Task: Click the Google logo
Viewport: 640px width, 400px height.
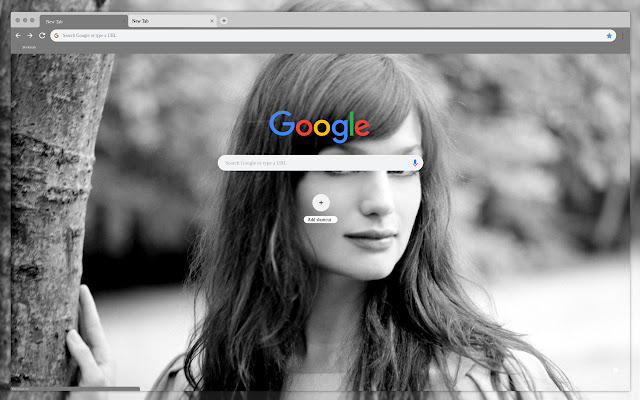Action: click(320, 127)
